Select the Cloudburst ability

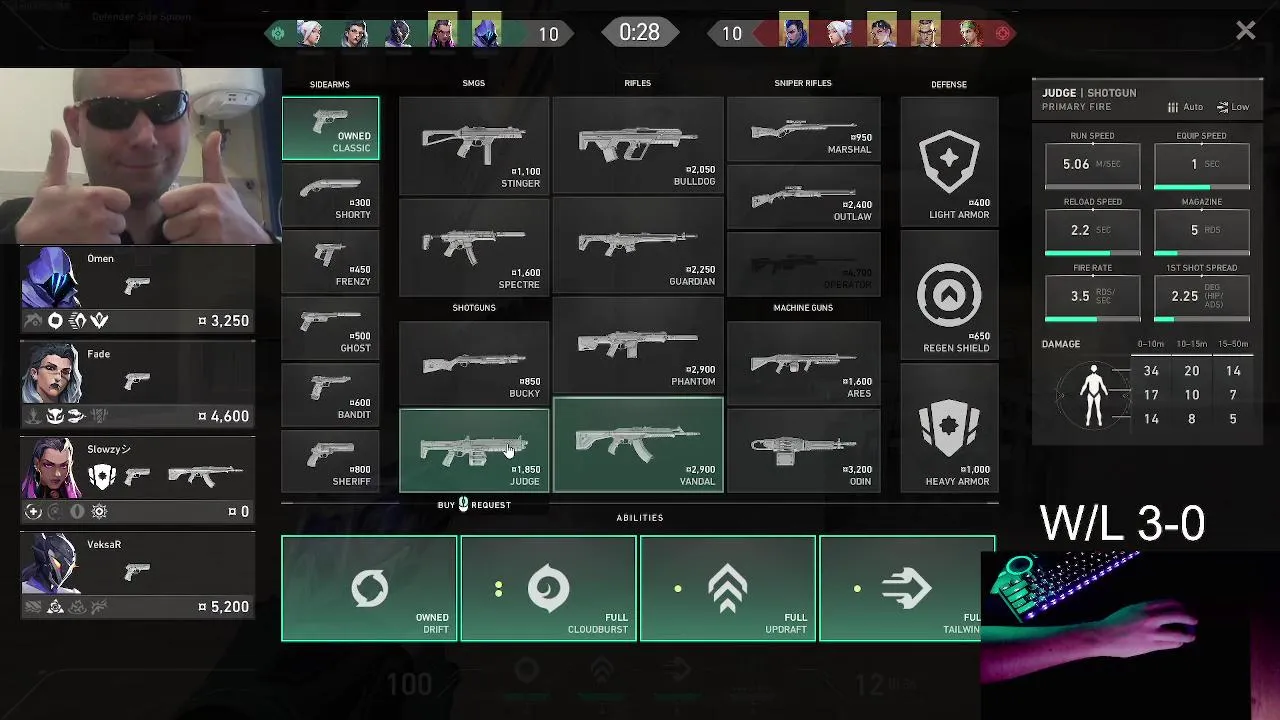(x=548, y=588)
